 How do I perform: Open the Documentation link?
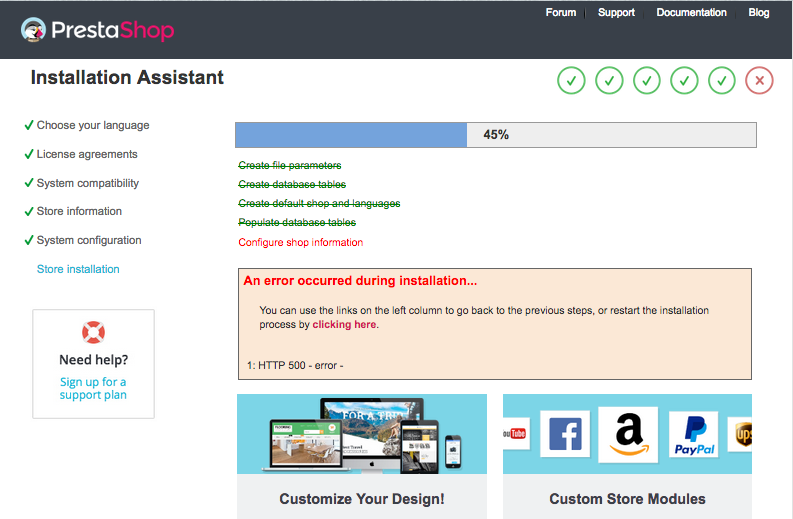[691, 13]
